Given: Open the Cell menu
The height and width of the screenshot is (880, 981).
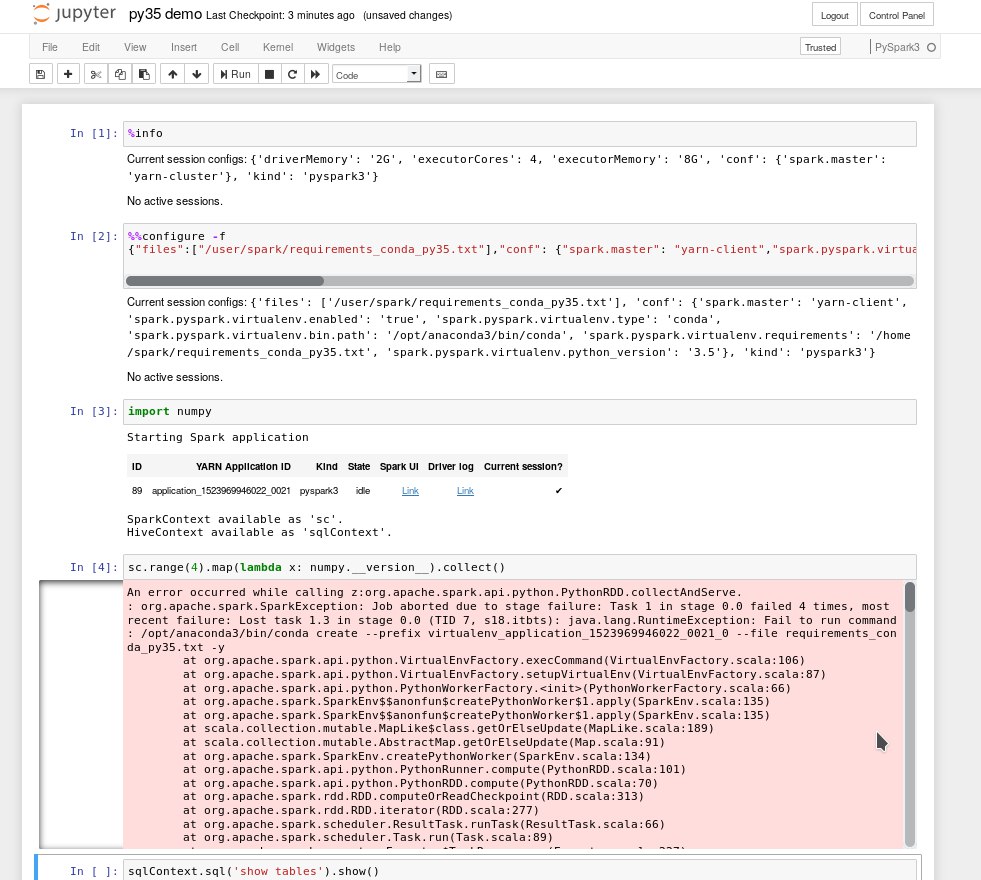Looking at the screenshot, I should tap(230, 47).
